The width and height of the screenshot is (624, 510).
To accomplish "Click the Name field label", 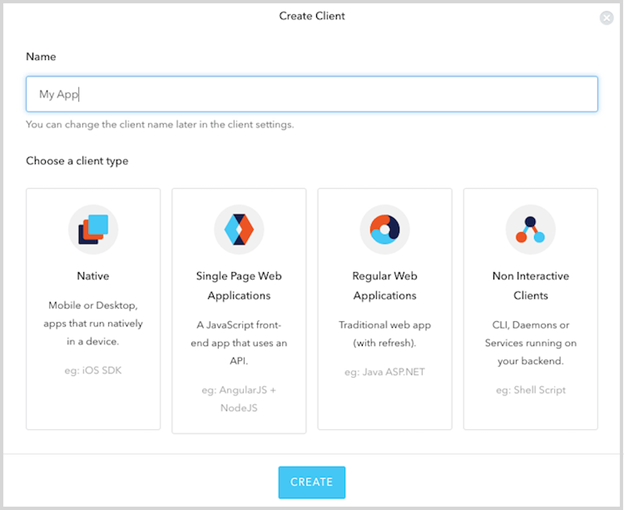I will pos(41,56).
